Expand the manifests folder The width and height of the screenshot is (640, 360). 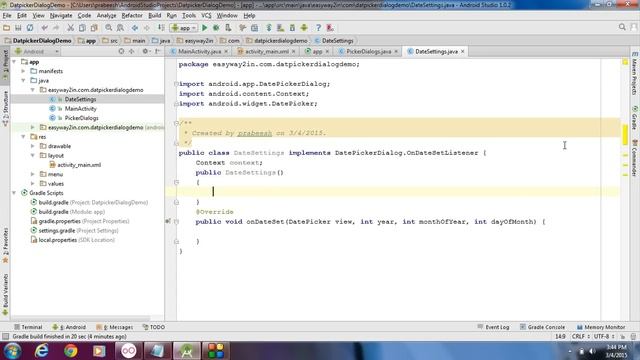(24, 71)
